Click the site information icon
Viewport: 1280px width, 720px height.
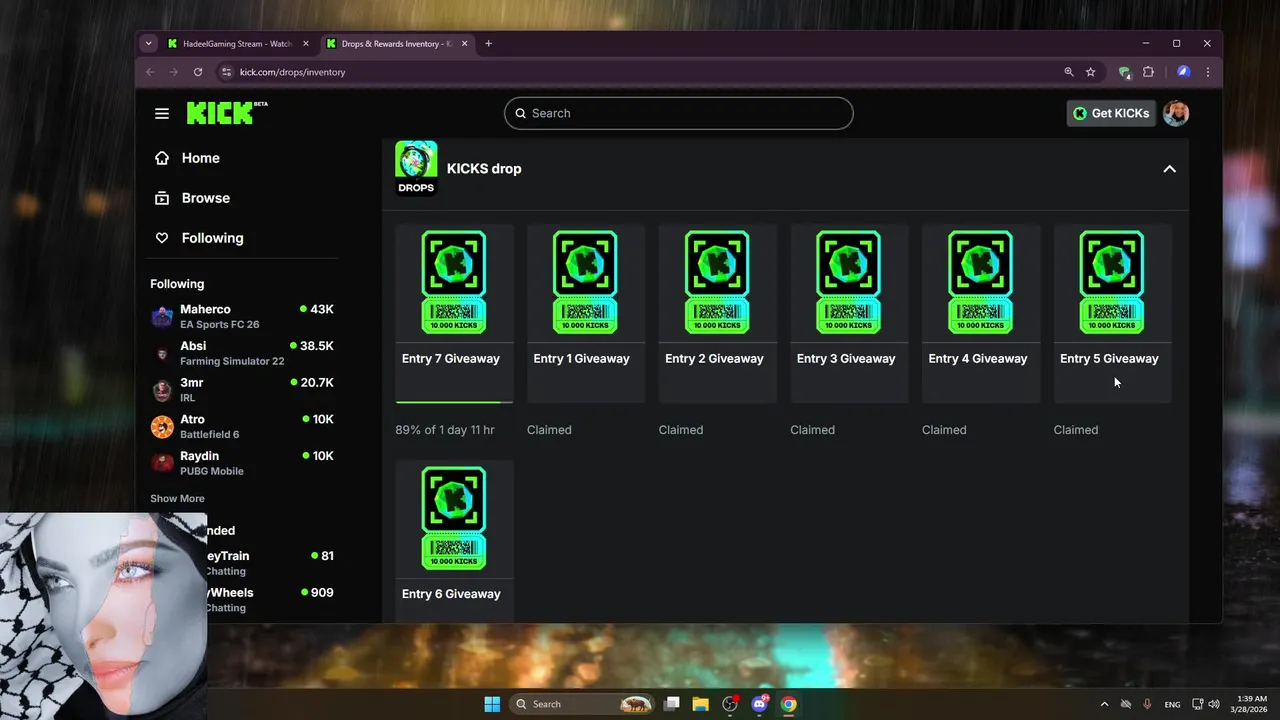[x=226, y=72]
